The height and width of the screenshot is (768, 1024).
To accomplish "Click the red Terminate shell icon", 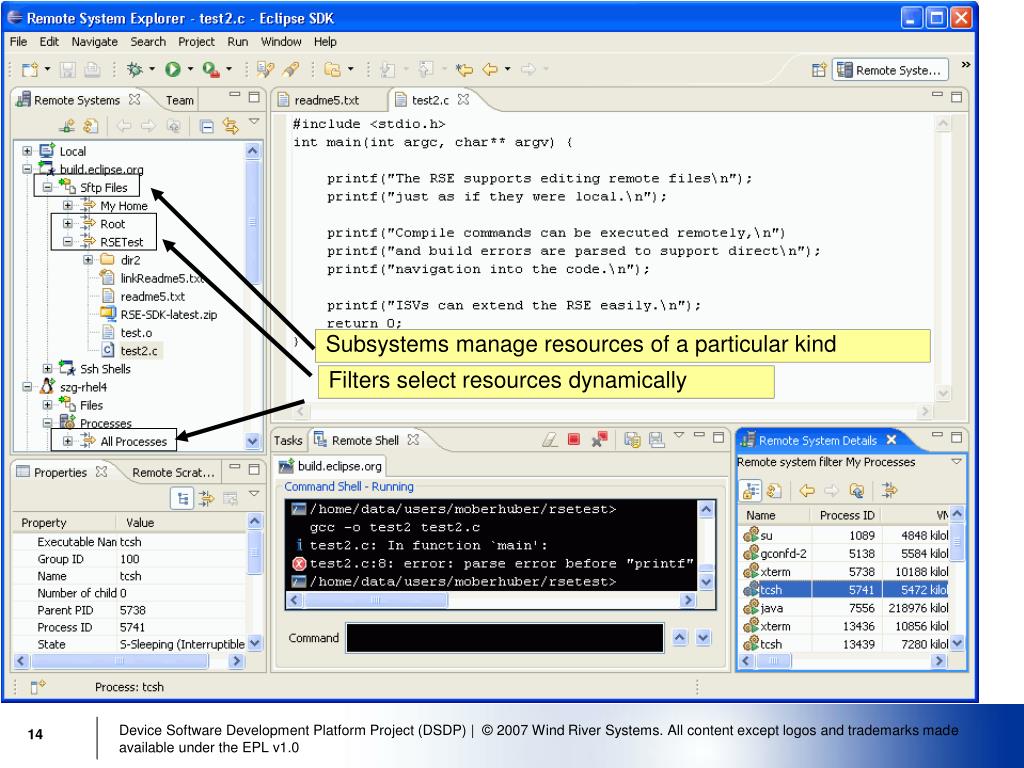I will pyautogui.click(x=574, y=440).
